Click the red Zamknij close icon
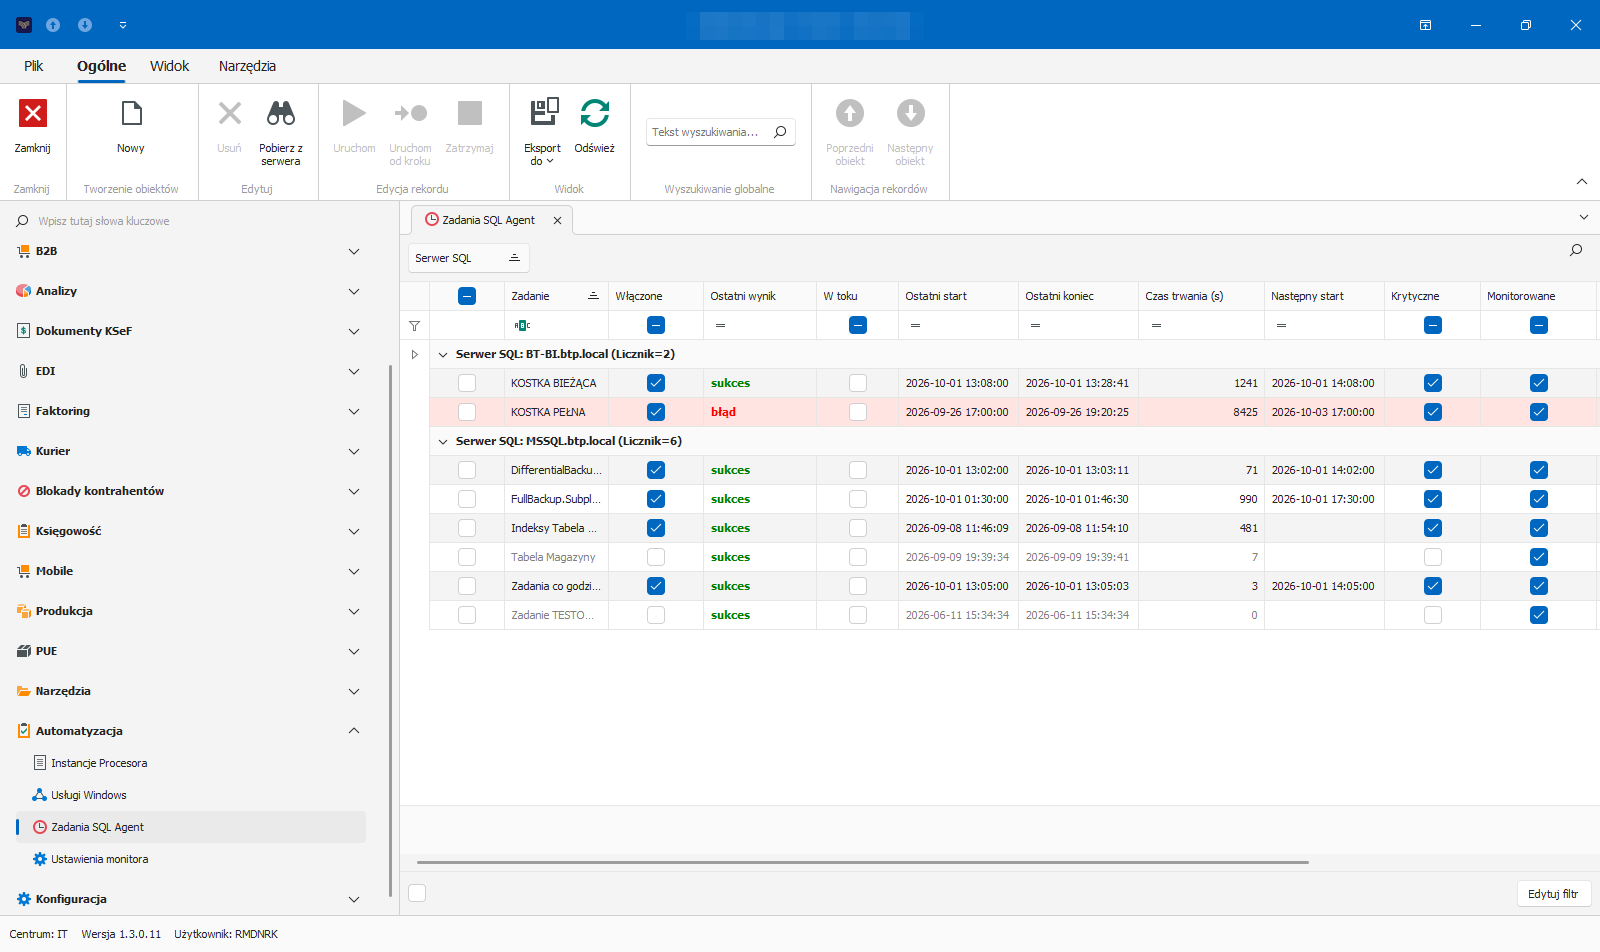 33,113
